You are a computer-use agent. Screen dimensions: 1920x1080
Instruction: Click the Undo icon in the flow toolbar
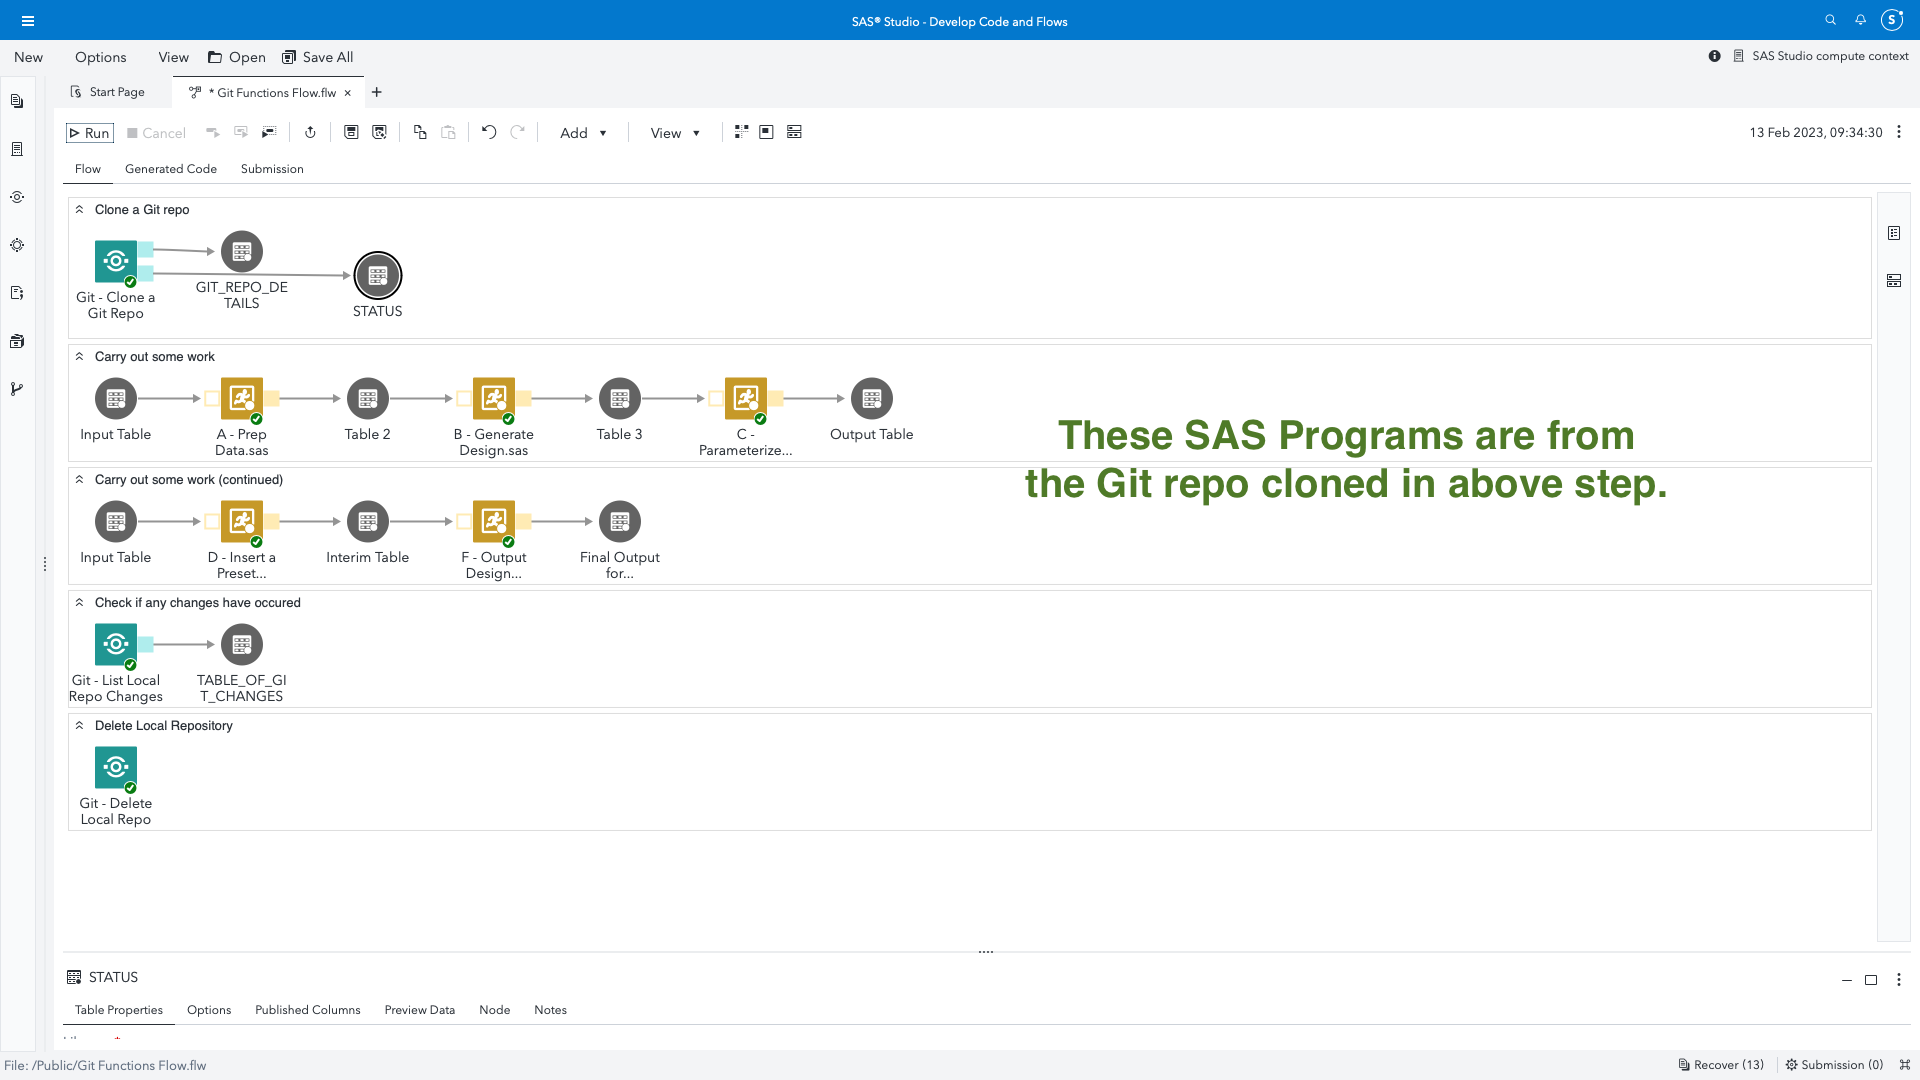[x=489, y=132]
